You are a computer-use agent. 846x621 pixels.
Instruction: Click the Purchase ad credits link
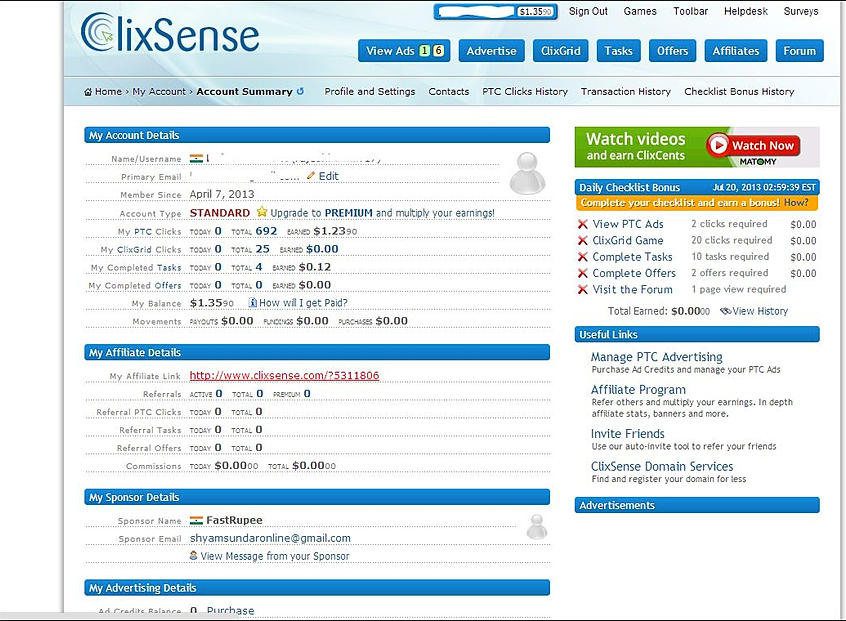[x=230, y=610]
